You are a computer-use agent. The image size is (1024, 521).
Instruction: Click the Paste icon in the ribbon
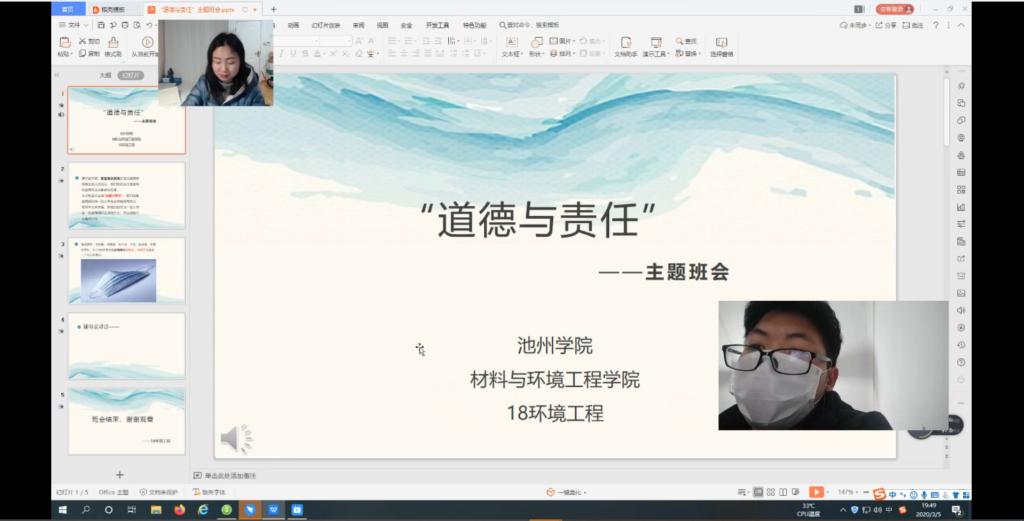pos(64,43)
